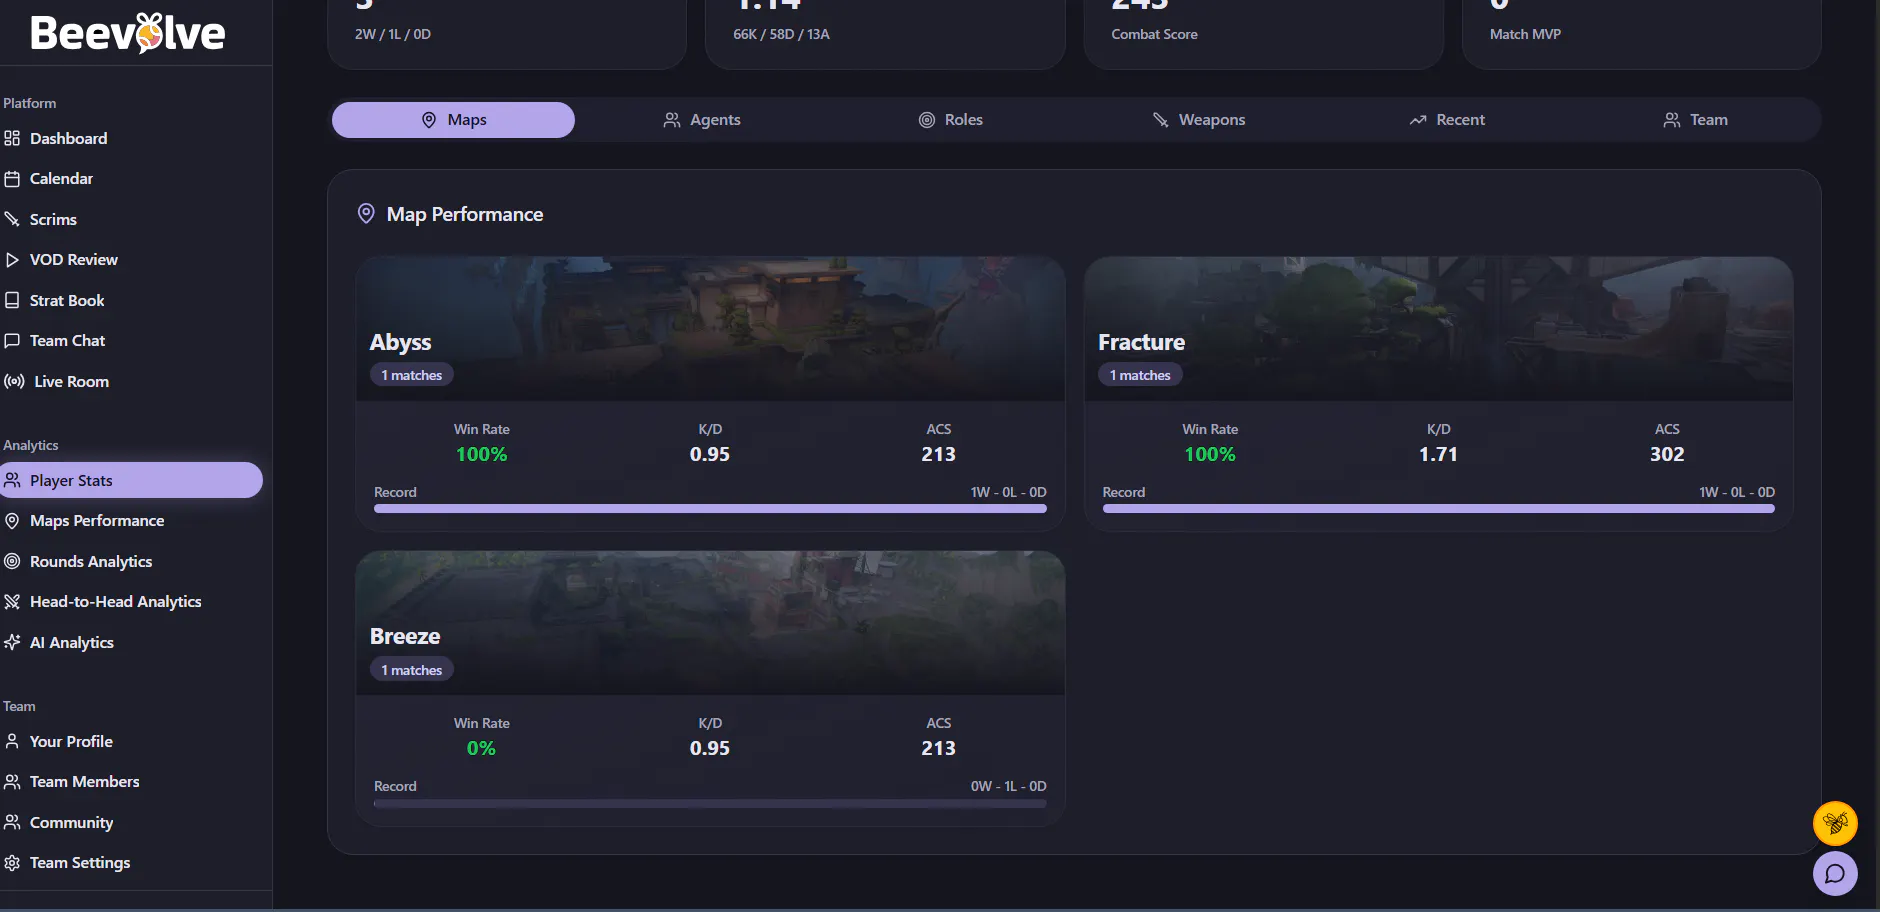Screen dimensions: 1880x912
Task: Click the Team Settings gear icon
Action: pyautogui.click(x=12, y=863)
